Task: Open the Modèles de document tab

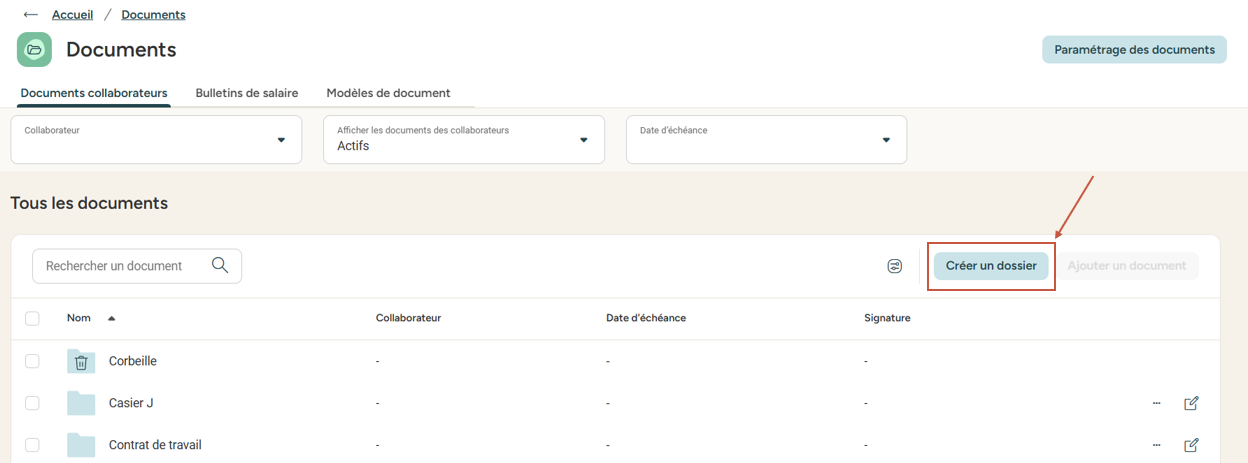Action: pos(388,93)
